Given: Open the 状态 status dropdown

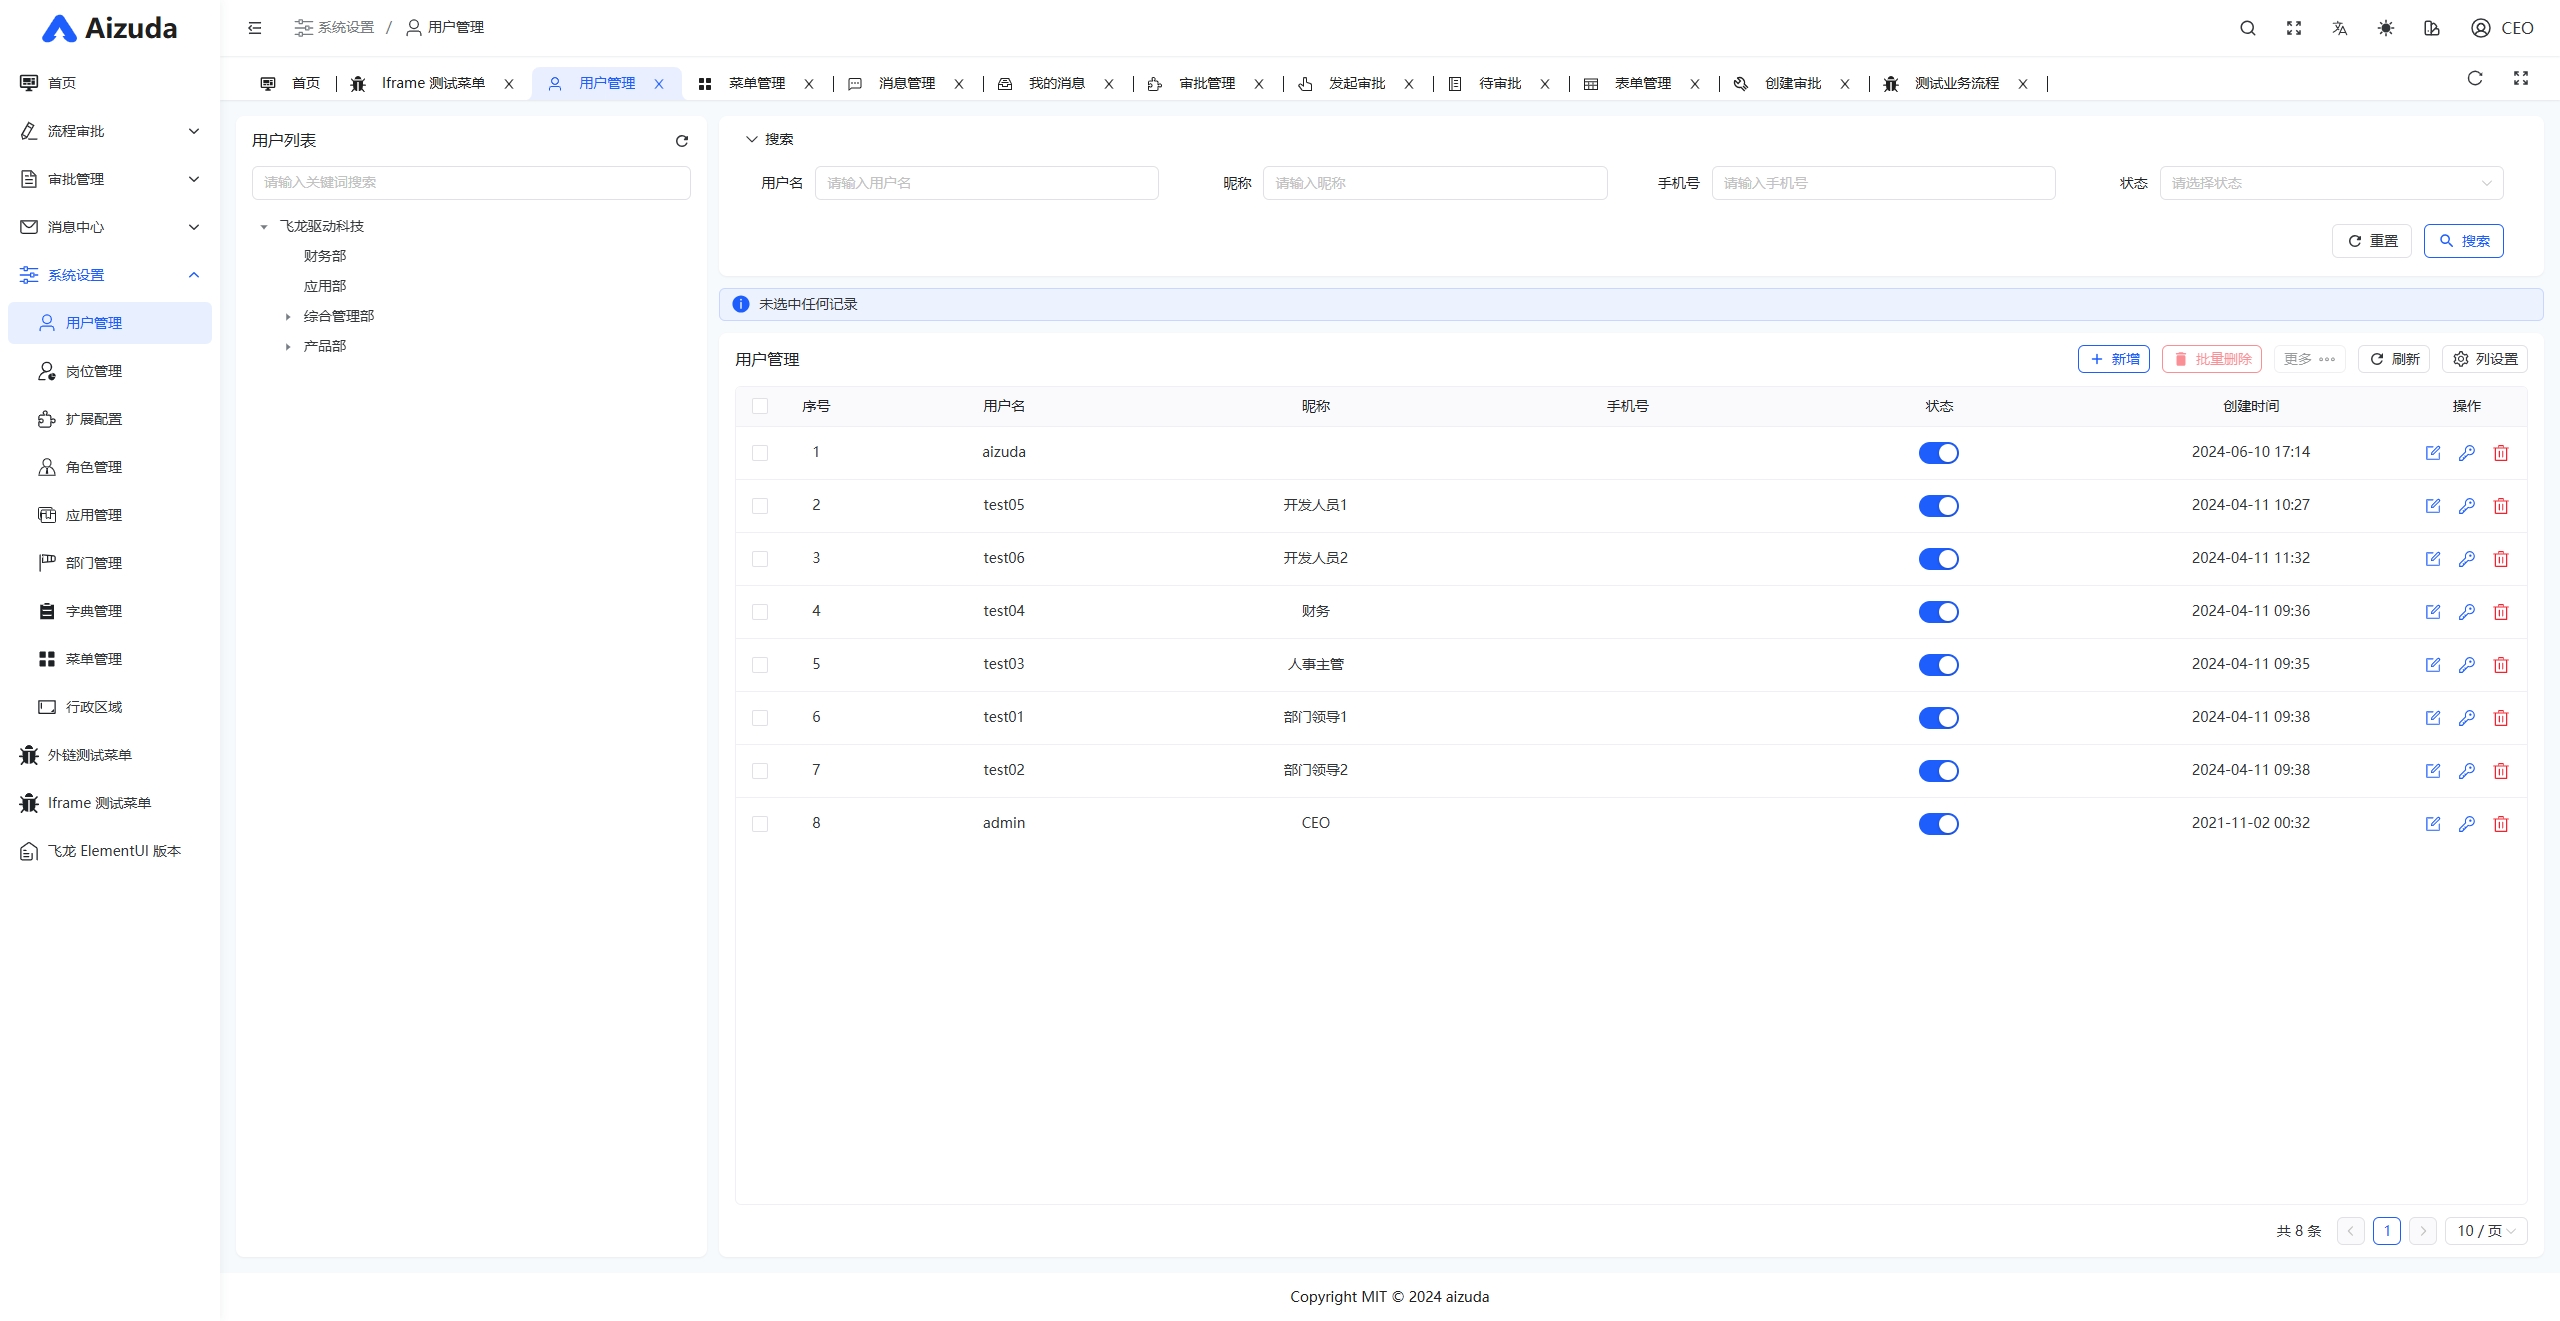Looking at the screenshot, I should tap(2330, 183).
